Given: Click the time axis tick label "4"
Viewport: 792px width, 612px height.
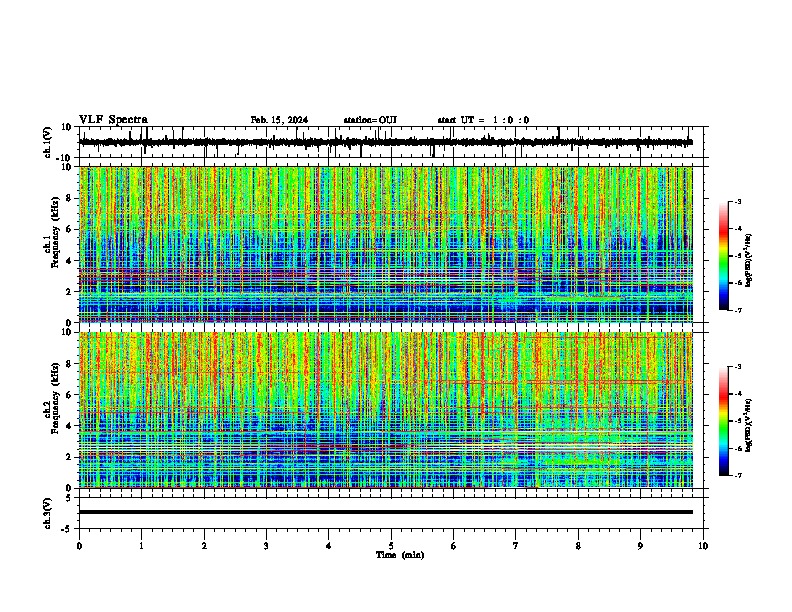Looking at the screenshot, I should (x=329, y=546).
